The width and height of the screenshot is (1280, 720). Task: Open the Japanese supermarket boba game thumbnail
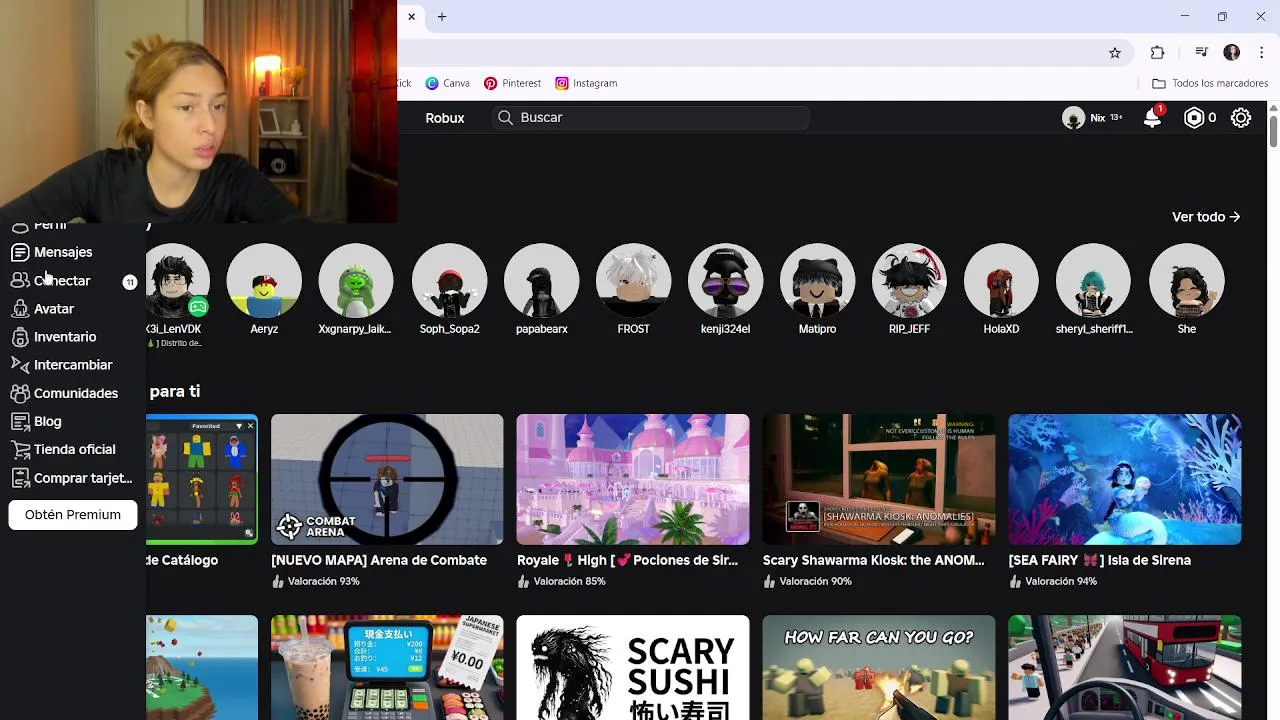point(387,667)
